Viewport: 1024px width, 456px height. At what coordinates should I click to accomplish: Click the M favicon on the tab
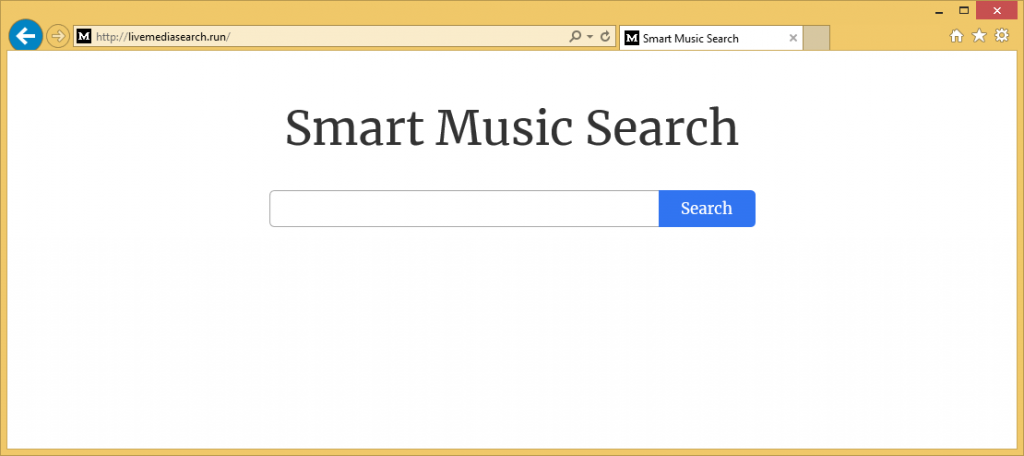[x=631, y=38]
